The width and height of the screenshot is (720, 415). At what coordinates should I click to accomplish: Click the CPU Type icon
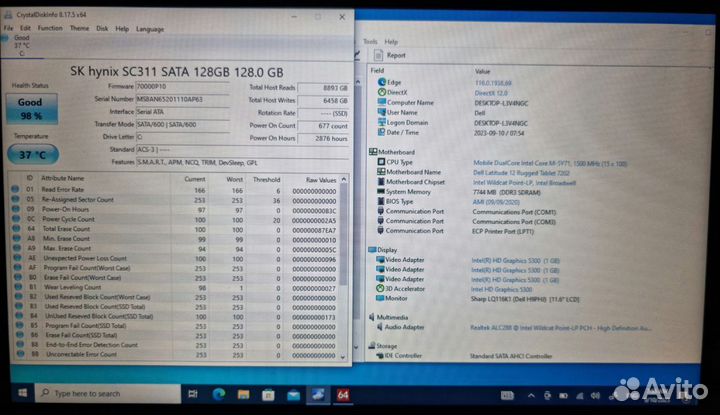point(381,162)
